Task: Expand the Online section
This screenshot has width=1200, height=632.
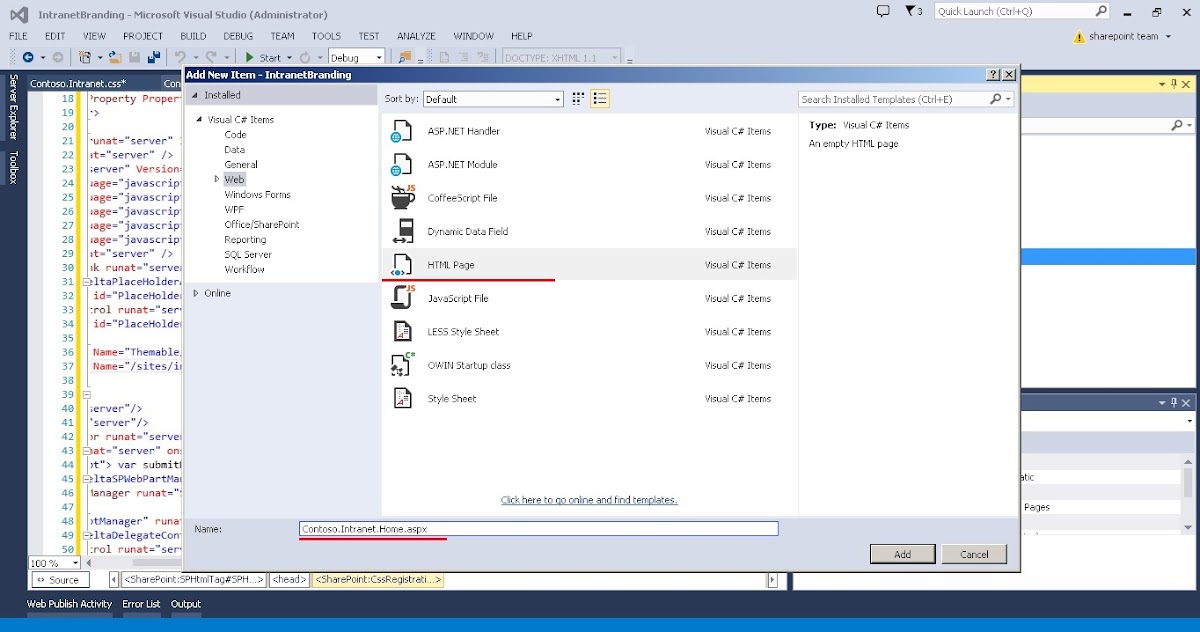Action: [x=196, y=293]
